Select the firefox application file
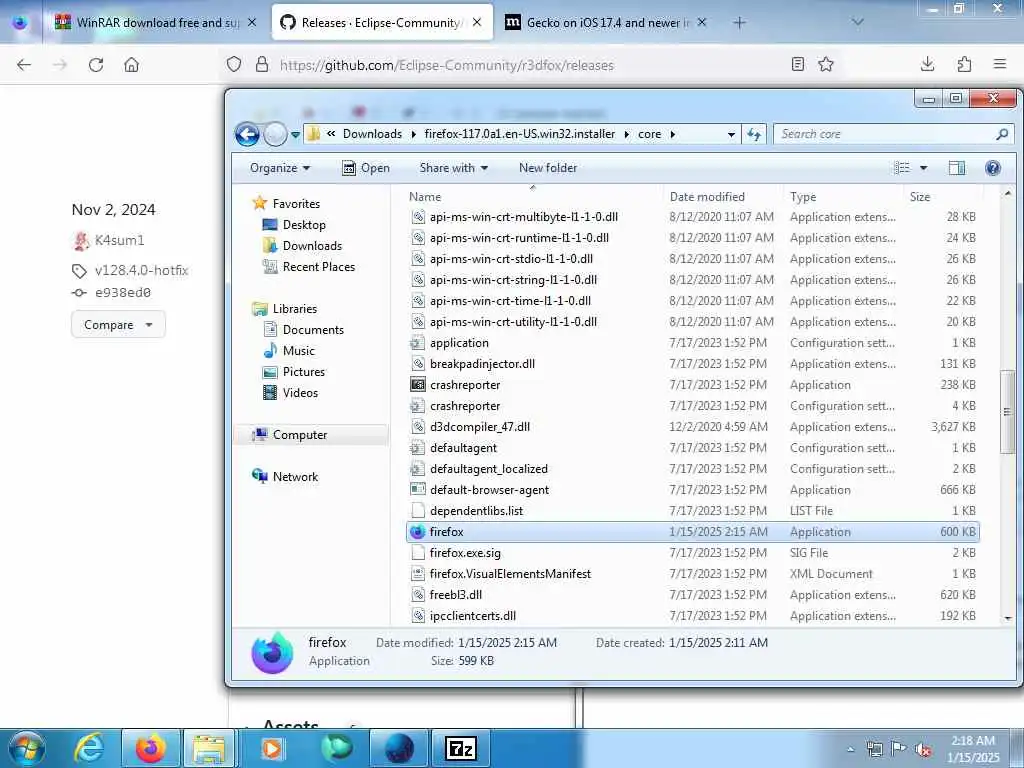This screenshot has height=768, width=1024. (692, 532)
